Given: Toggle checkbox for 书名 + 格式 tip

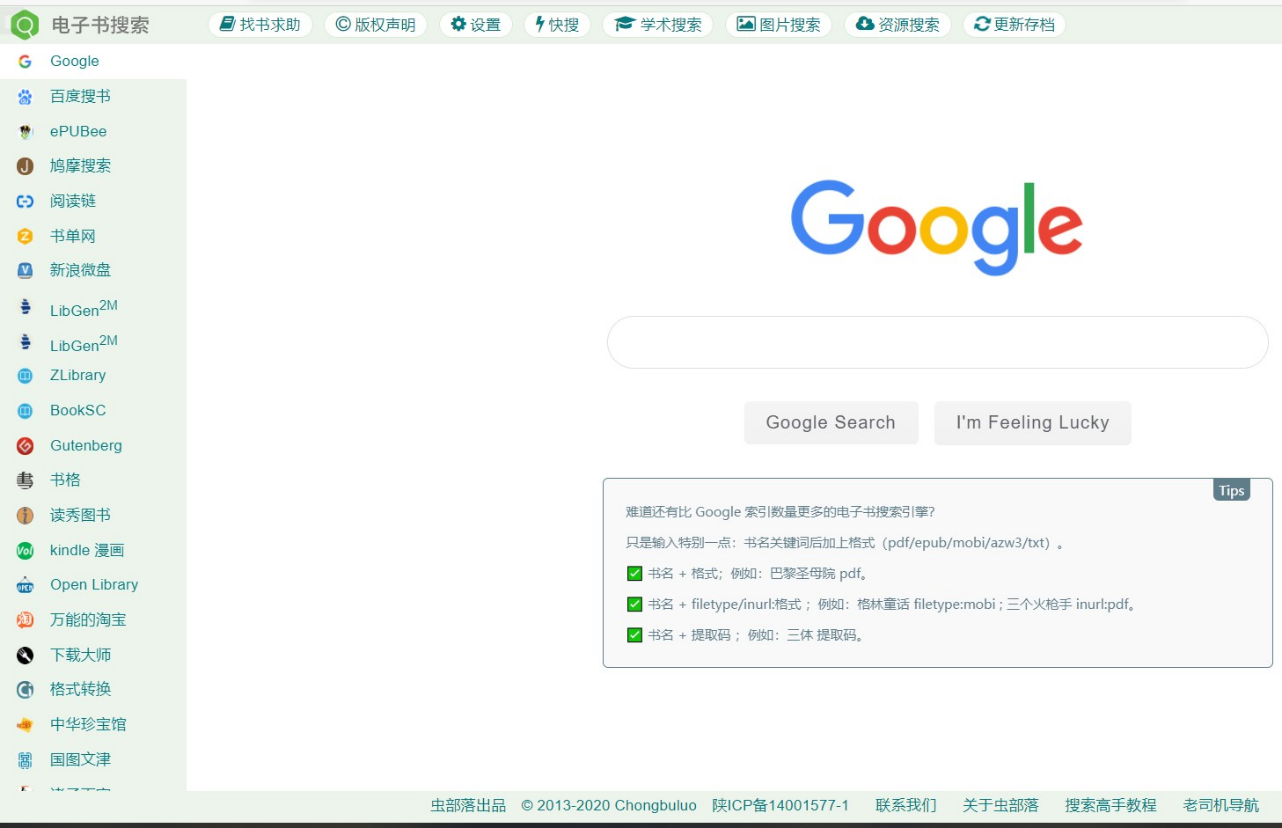Looking at the screenshot, I should click(x=634, y=573).
